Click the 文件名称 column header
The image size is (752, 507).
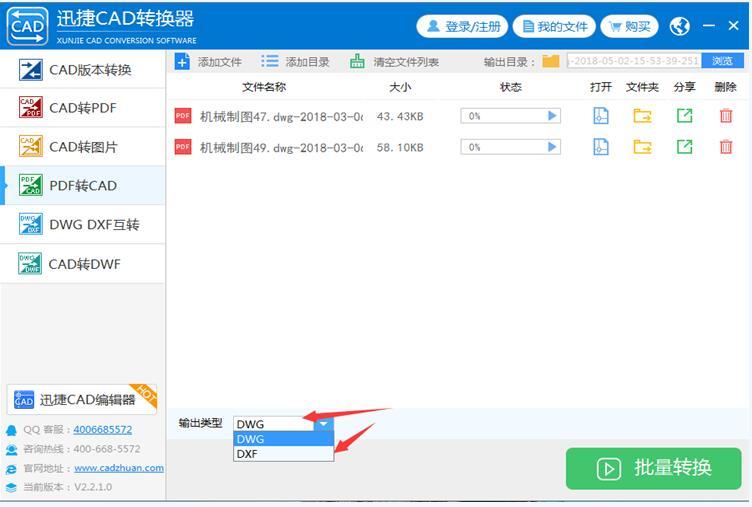pos(264,87)
